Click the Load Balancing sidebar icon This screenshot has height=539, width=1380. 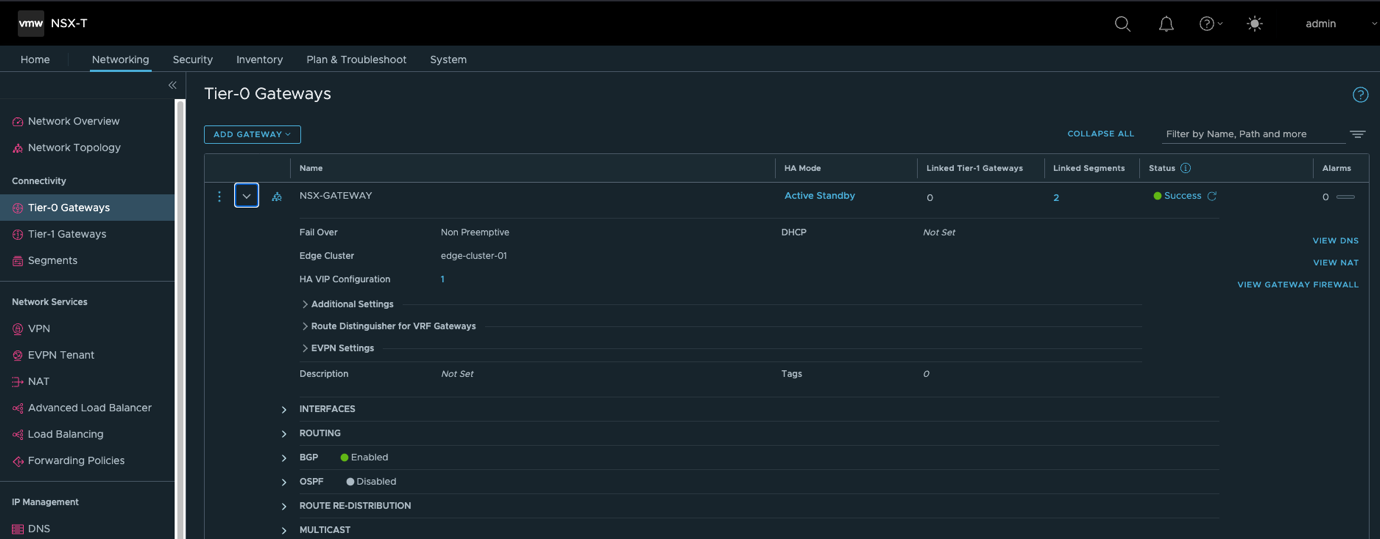pyautogui.click(x=17, y=435)
